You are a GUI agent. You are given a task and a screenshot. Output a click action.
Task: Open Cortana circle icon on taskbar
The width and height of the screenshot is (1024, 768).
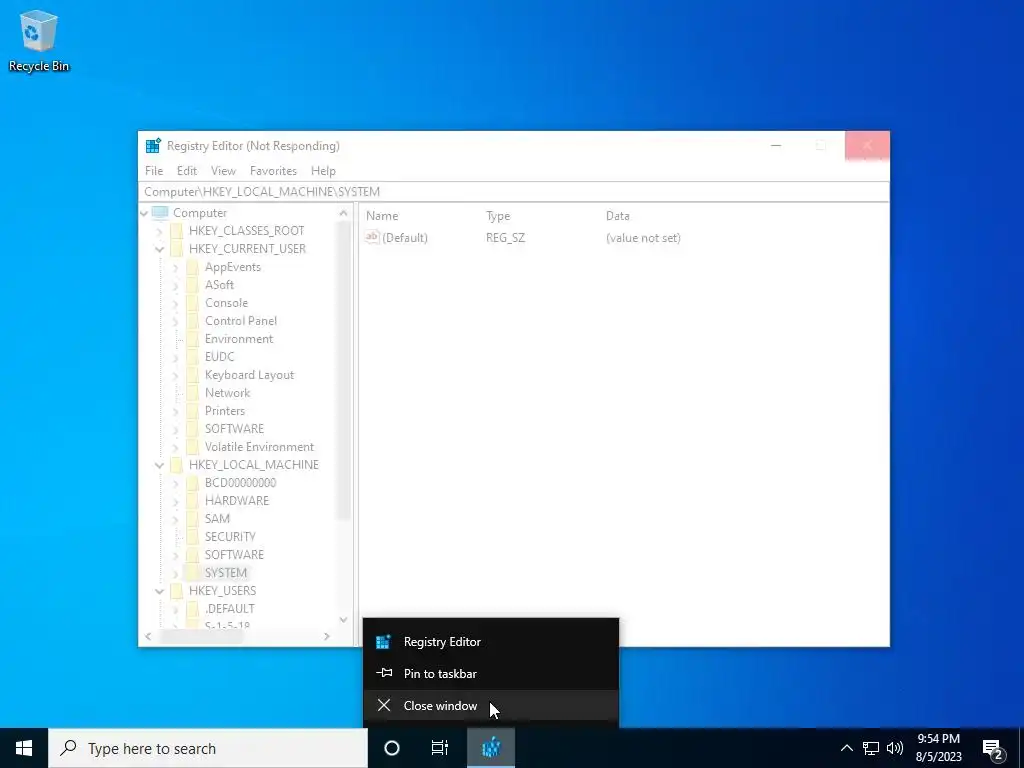point(392,748)
